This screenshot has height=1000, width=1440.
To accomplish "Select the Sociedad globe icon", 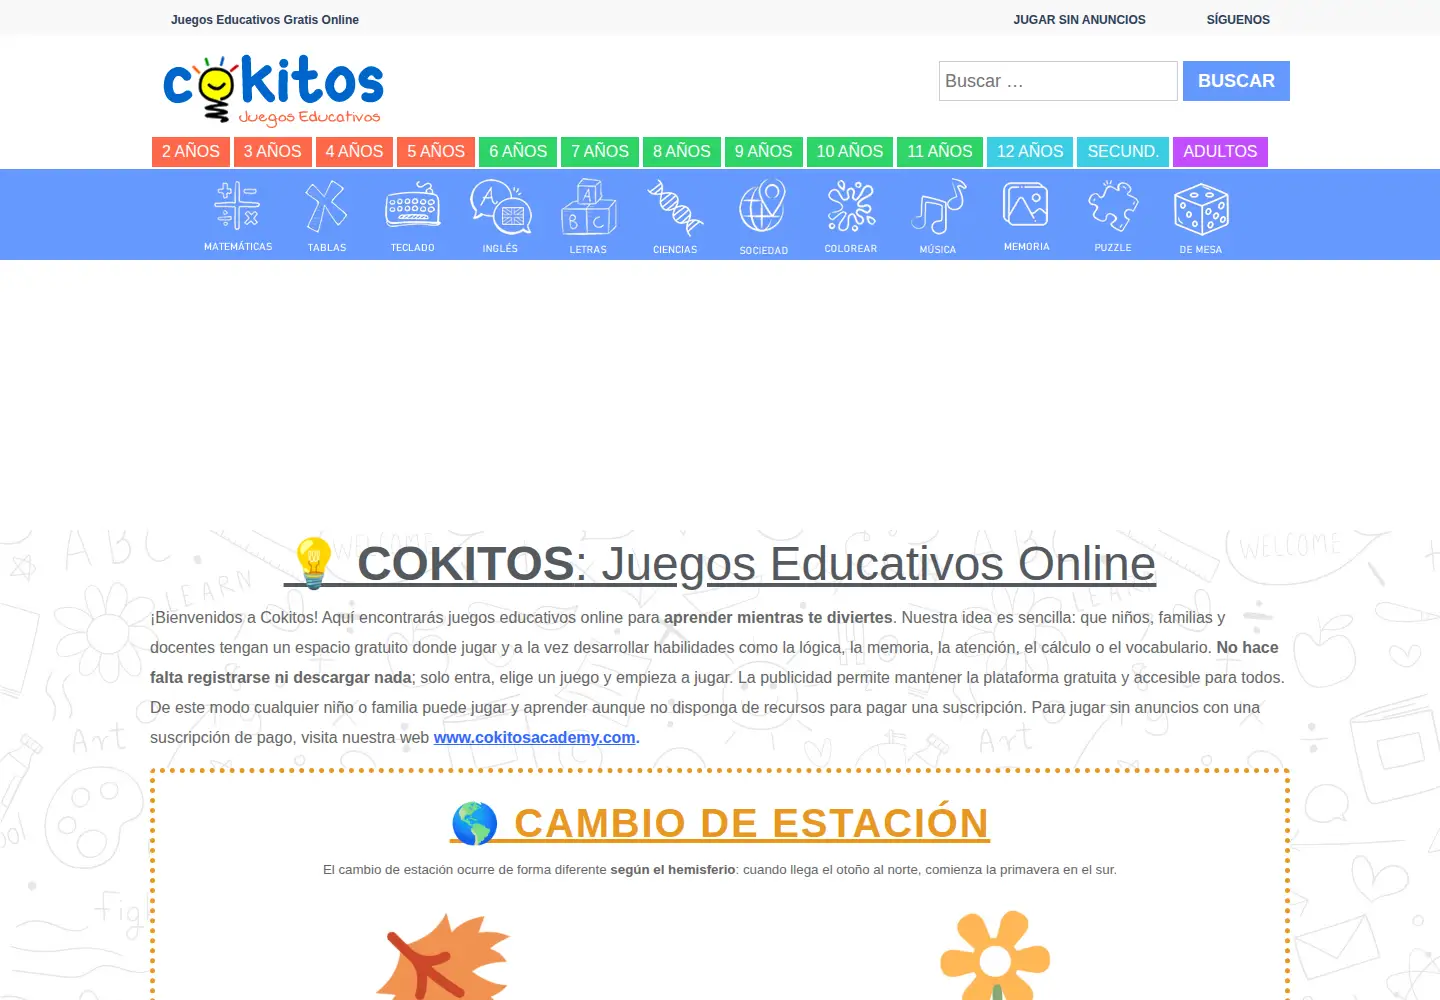I will pyautogui.click(x=763, y=216).
